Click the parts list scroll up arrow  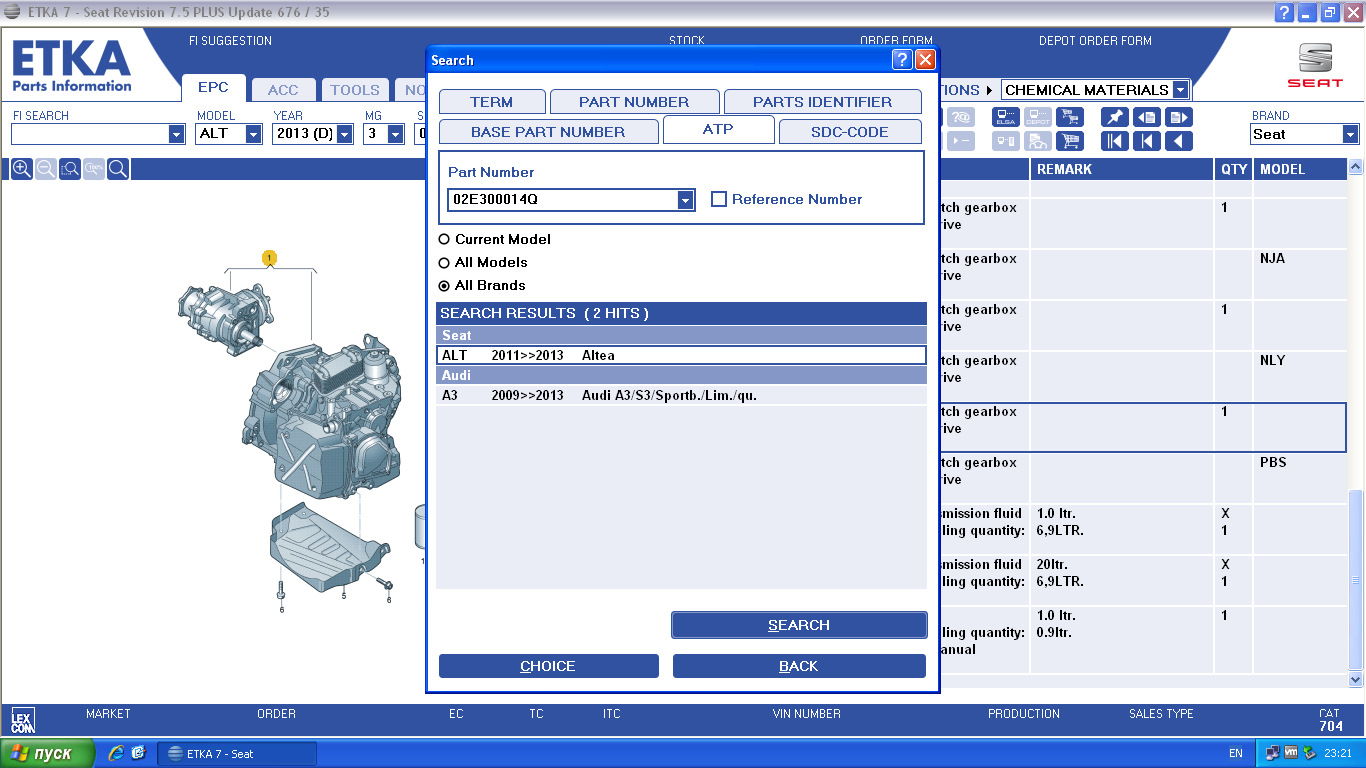click(x=1356, y=167)
